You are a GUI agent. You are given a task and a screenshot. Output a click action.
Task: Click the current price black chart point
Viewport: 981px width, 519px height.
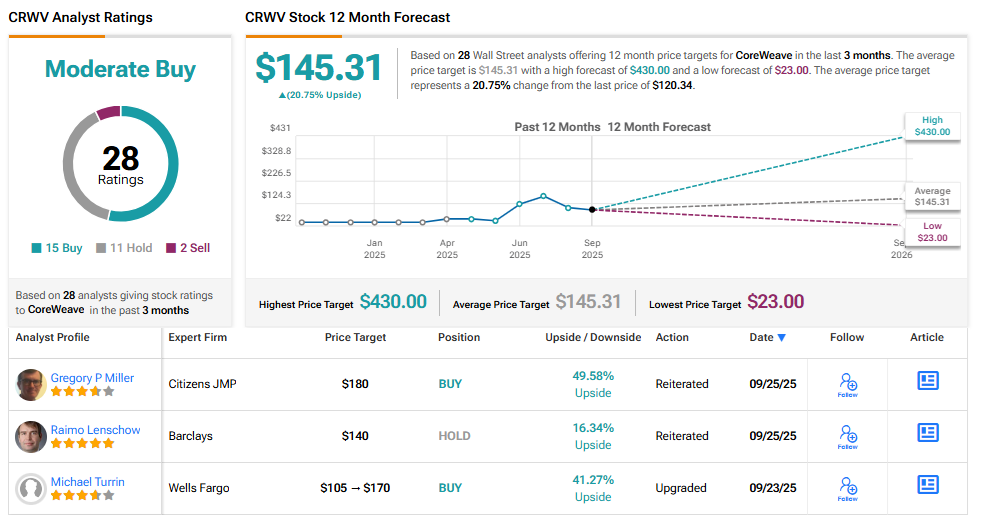[x=592, y=209]
